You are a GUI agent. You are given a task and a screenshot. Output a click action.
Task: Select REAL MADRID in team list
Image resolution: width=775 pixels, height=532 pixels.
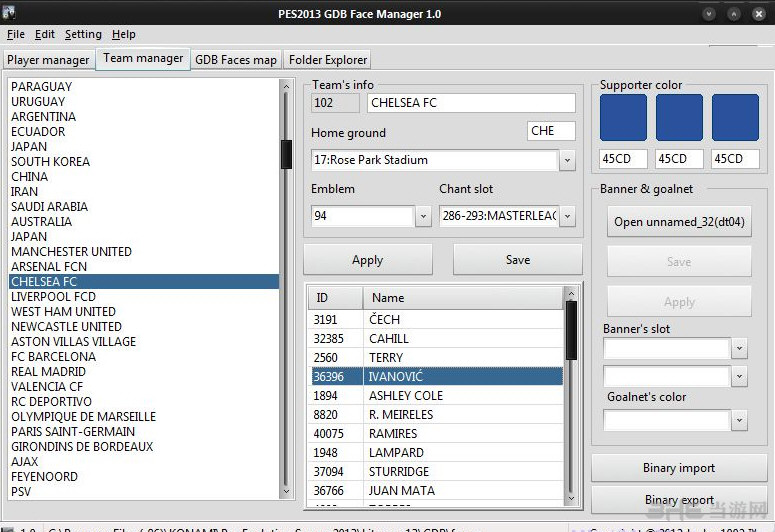coord(144,372)
